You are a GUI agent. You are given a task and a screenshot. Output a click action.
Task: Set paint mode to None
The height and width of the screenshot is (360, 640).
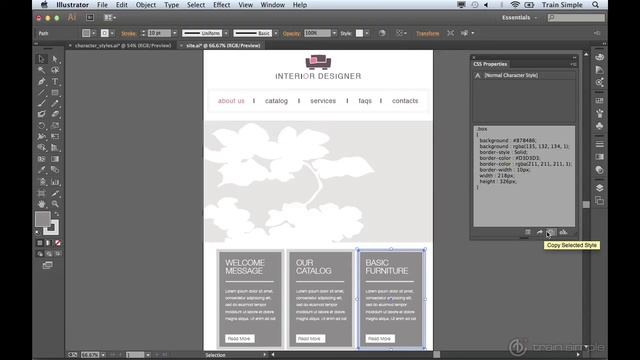[x=58, y=243]
